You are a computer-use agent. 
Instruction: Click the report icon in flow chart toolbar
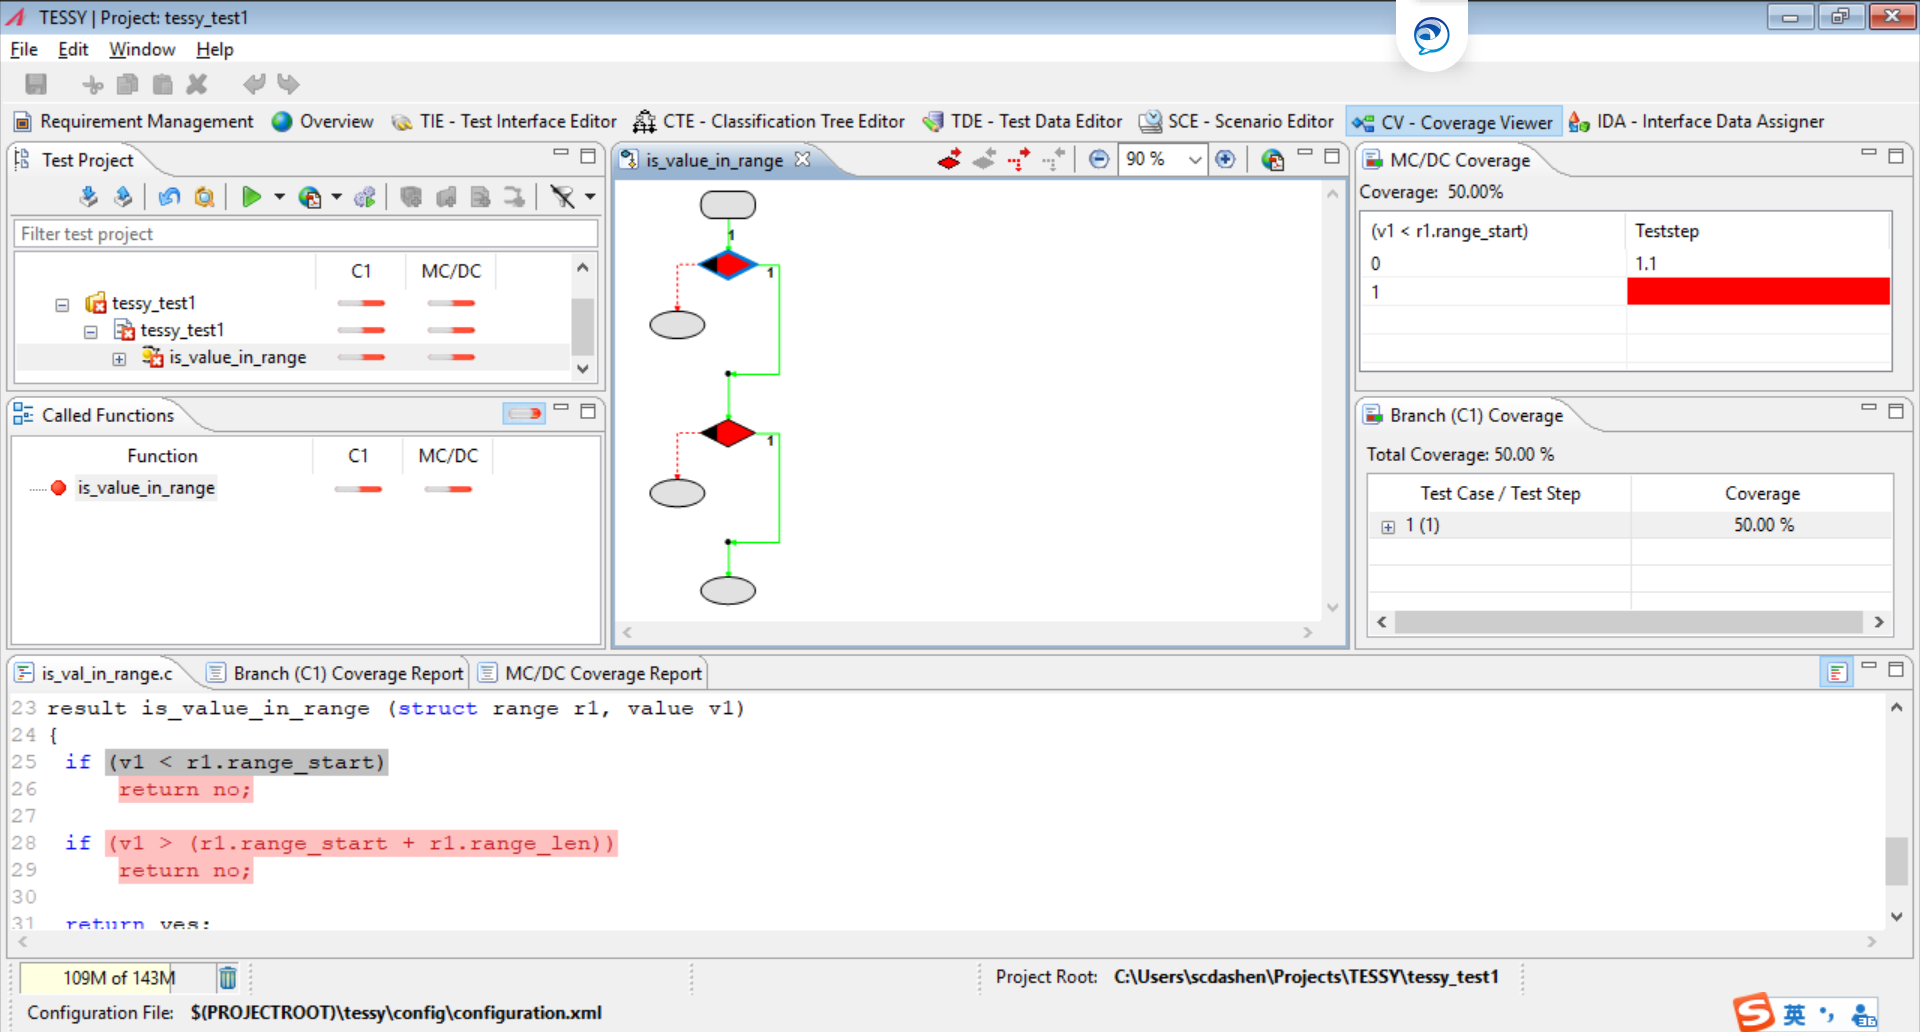[x=1272, y=159]
